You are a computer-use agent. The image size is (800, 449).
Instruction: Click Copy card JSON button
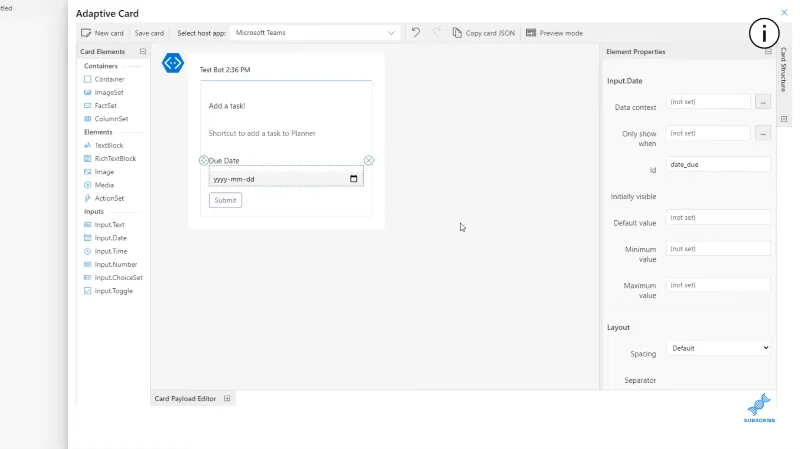pyautogui.click(x=484, y=33)
